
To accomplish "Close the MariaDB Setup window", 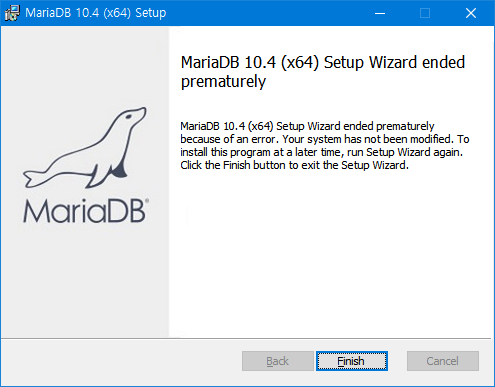I will click(x=471, y=13).
